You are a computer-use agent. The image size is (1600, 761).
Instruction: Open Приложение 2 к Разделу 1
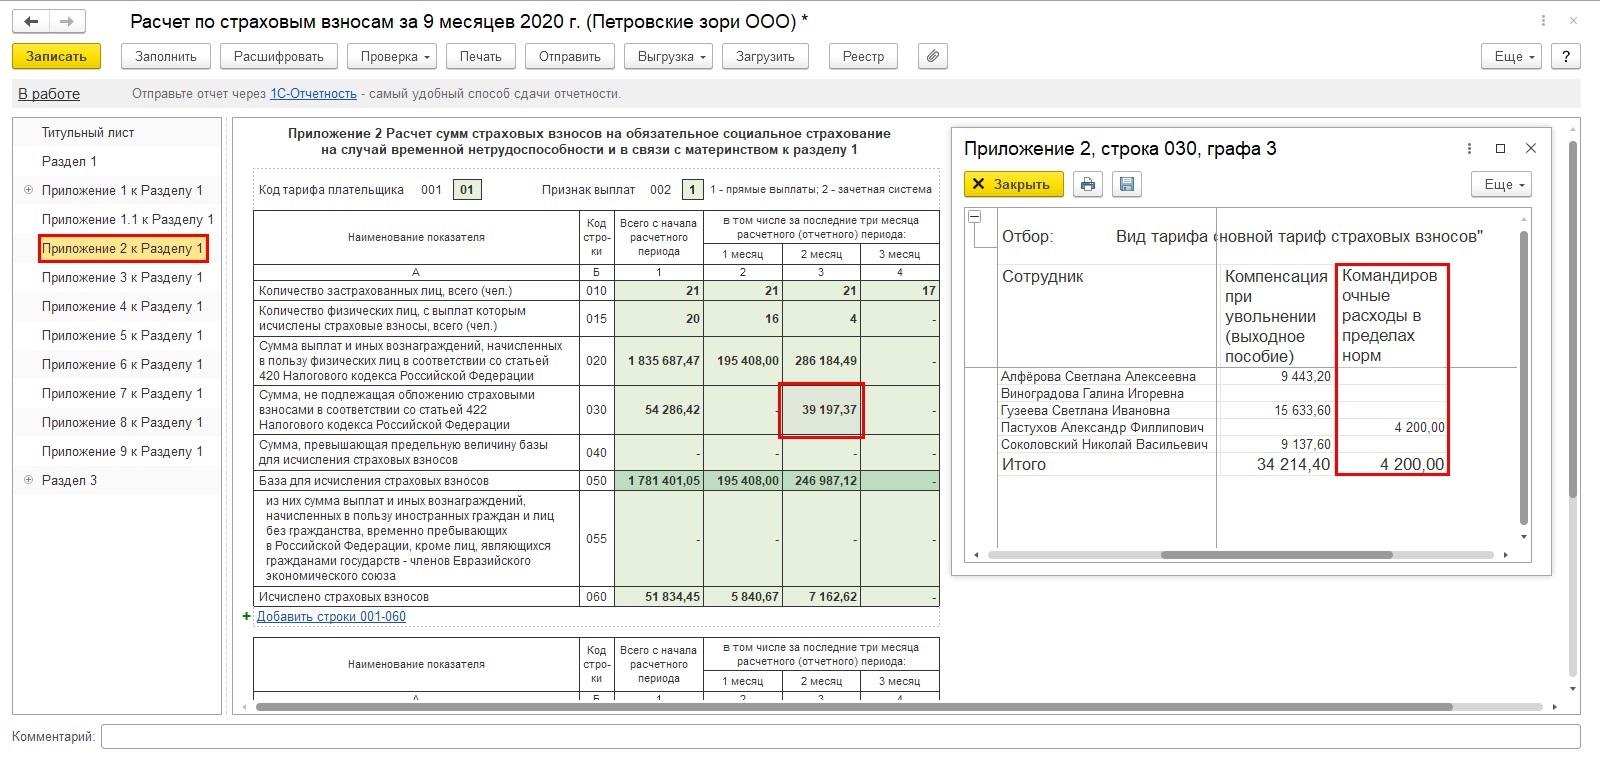pos(122,248)
